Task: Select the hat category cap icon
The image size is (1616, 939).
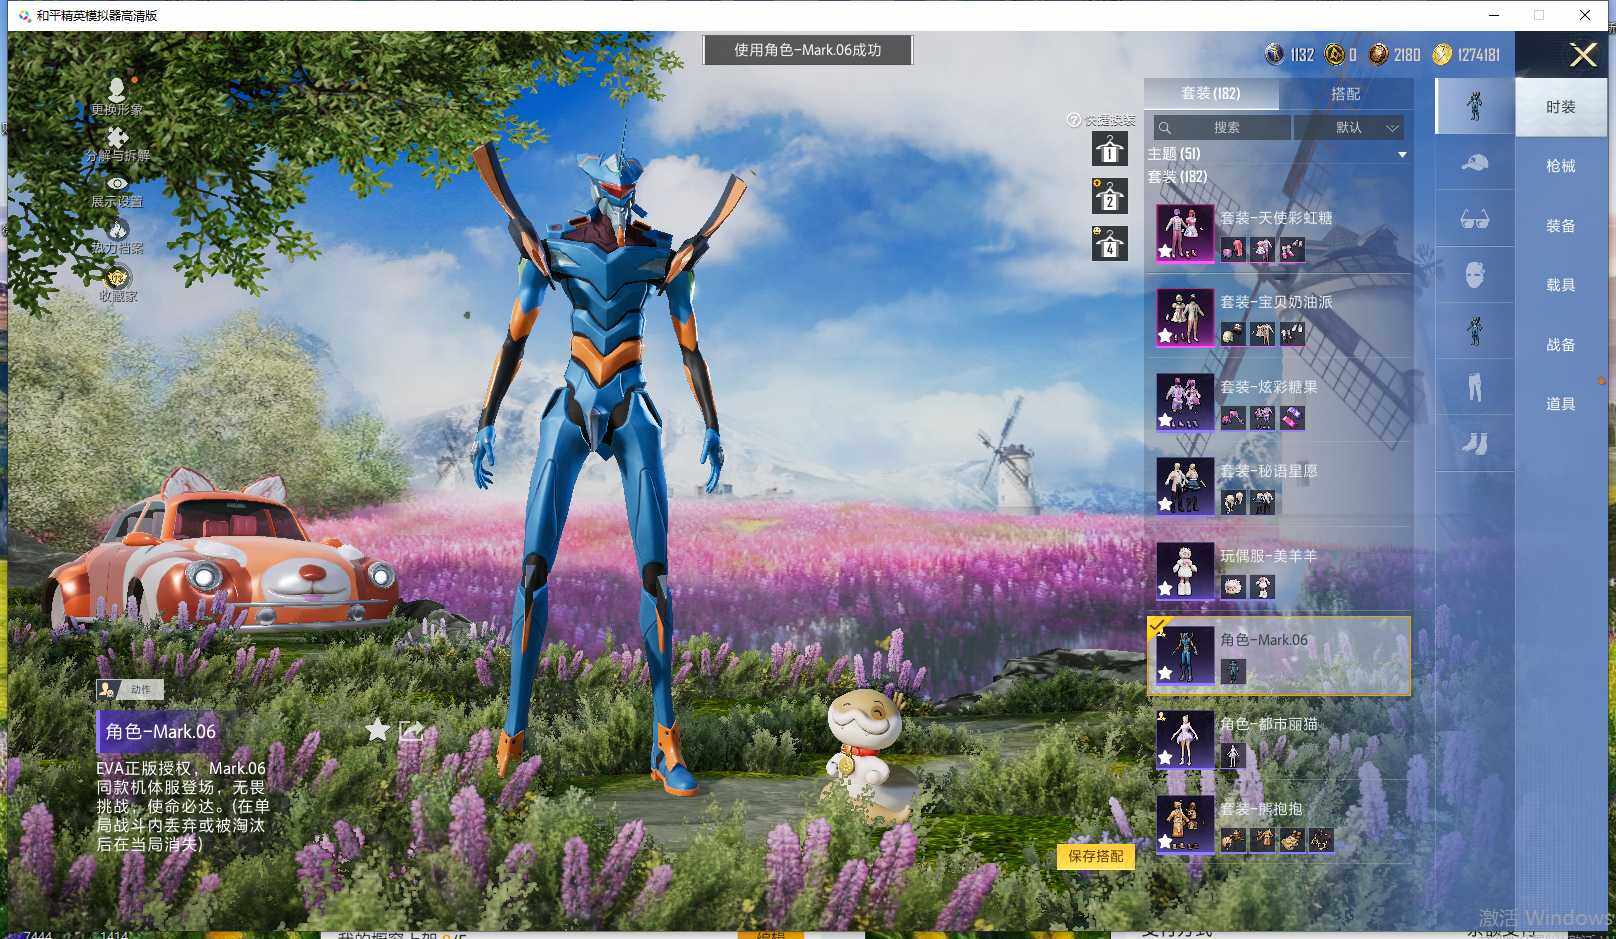Action: (x=1475, y=162)
